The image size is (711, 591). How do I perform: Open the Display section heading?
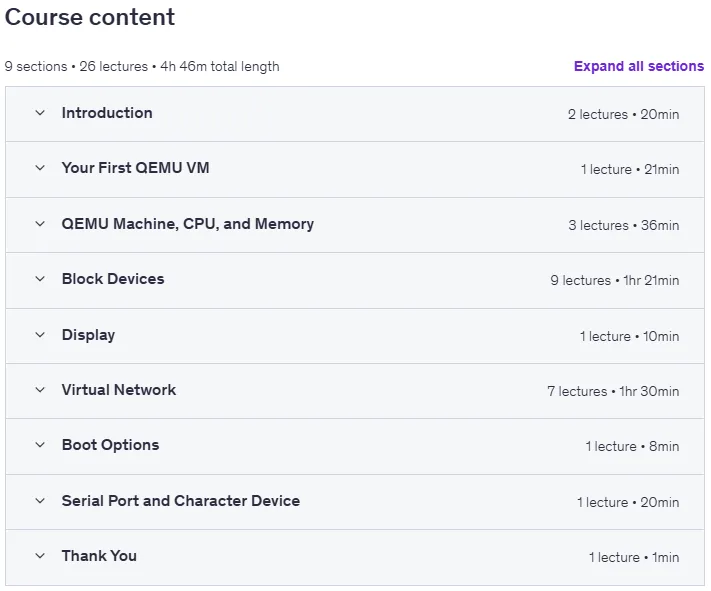[88, 335]
